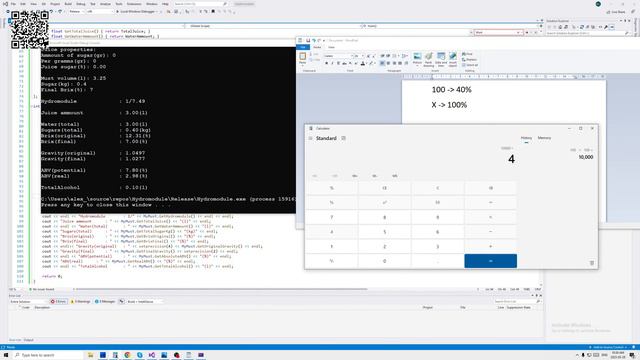This screenshot has height=360, width=640.
Task: Expand WordPad Picture dropdown arrow
Action: 417,66
